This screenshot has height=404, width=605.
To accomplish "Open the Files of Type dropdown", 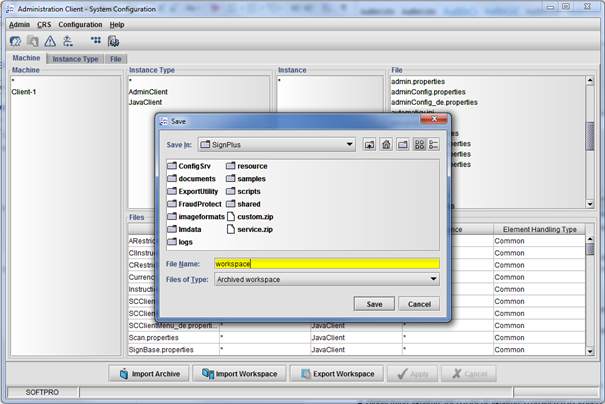I will [x=433, y=279].
